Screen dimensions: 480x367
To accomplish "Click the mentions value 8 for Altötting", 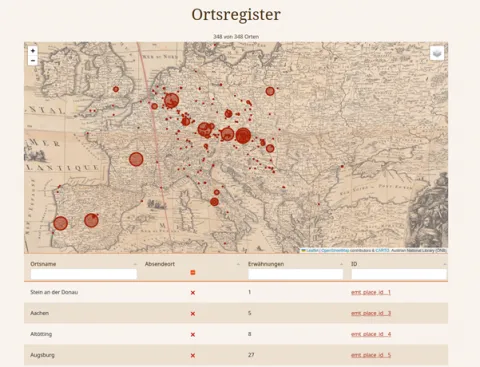I will (x=249, y=334).
